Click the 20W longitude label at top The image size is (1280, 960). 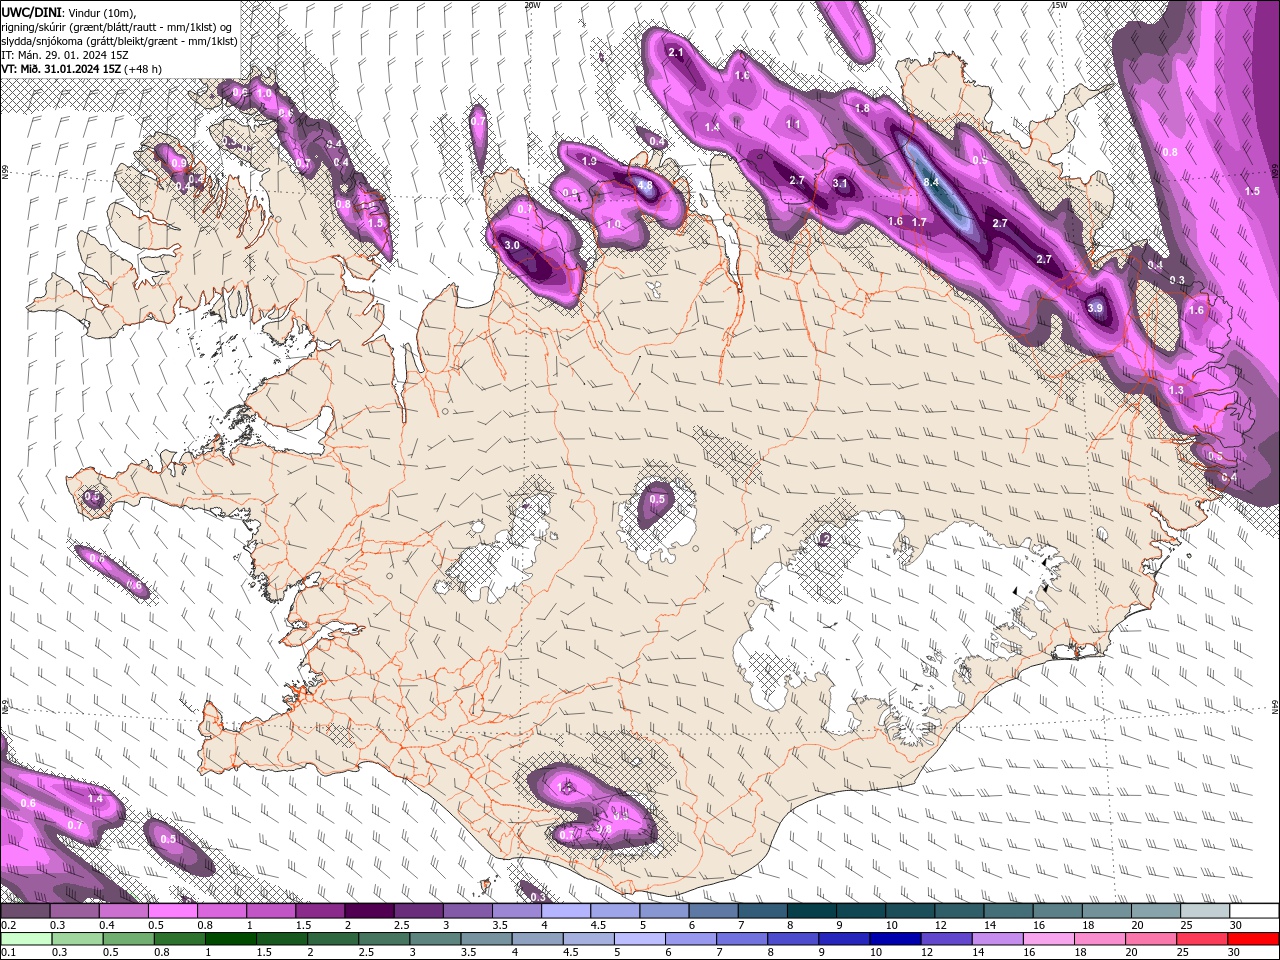click(532, 5)
